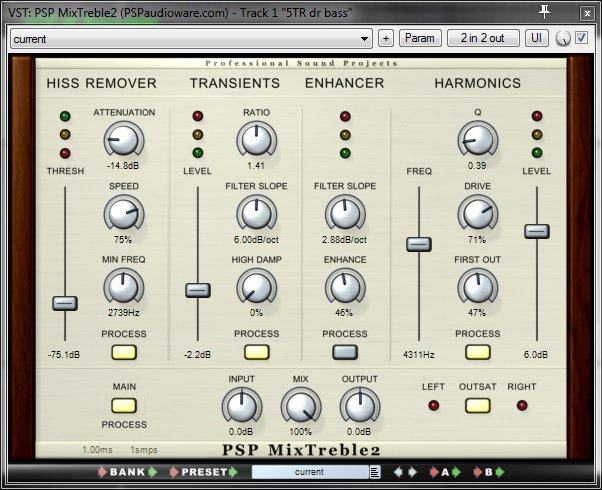Click the previous preset left arrow
The height and width of the screenshot is (490, 602).
point(397,471)
